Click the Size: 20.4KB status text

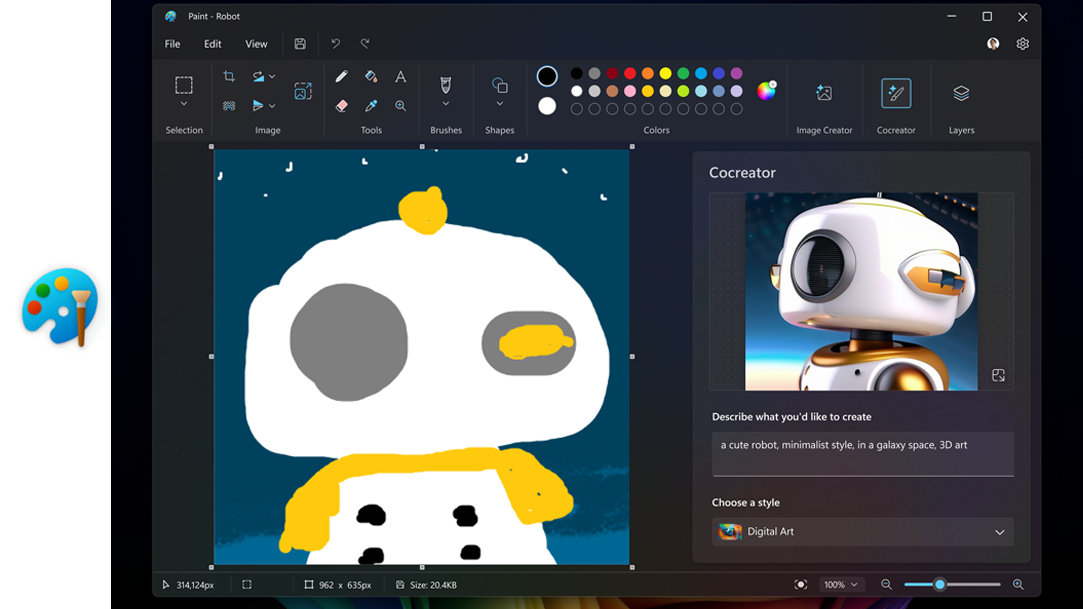433,585
